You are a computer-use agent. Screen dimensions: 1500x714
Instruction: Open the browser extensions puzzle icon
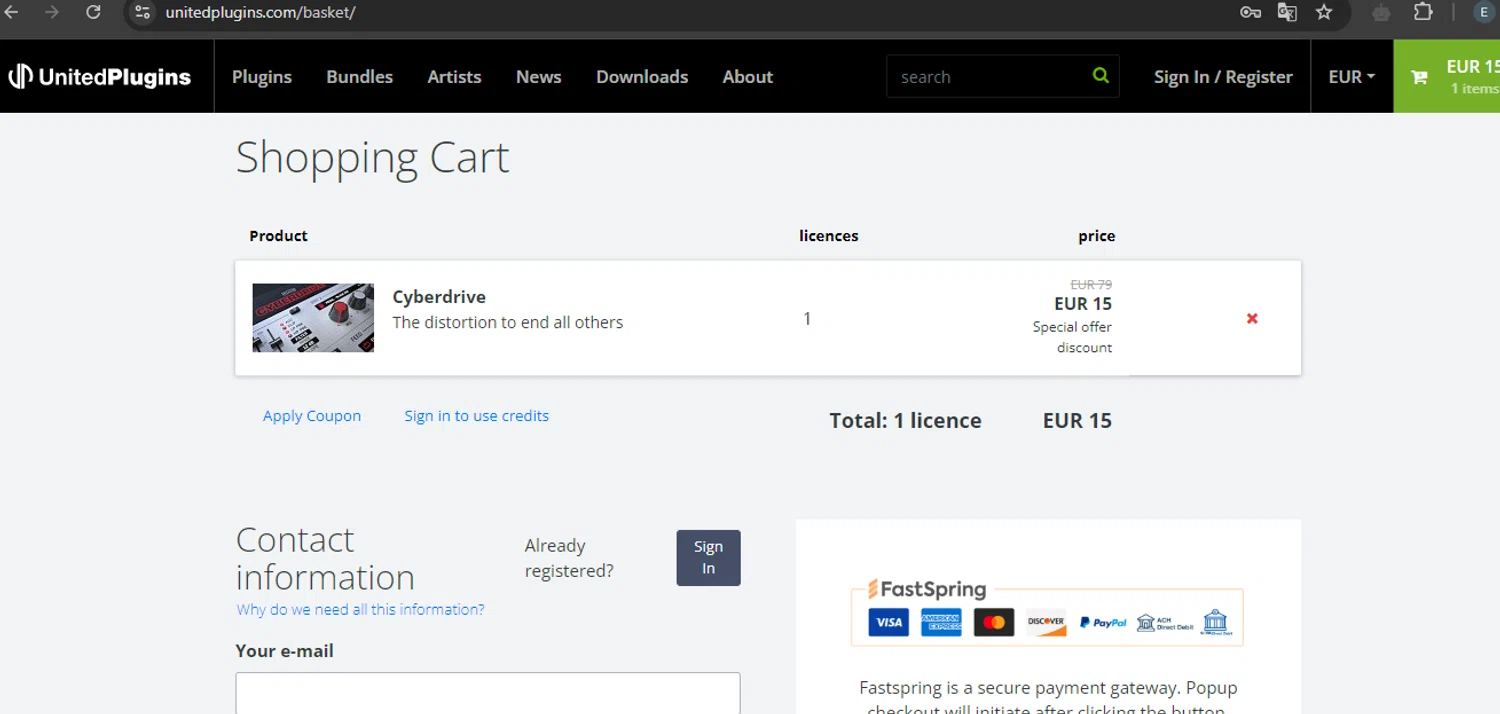1423,12
